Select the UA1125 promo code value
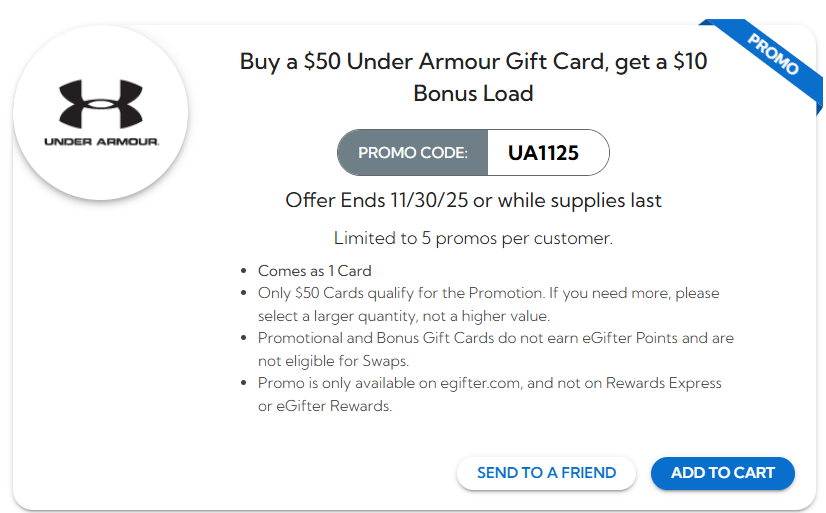 [543, 153]
